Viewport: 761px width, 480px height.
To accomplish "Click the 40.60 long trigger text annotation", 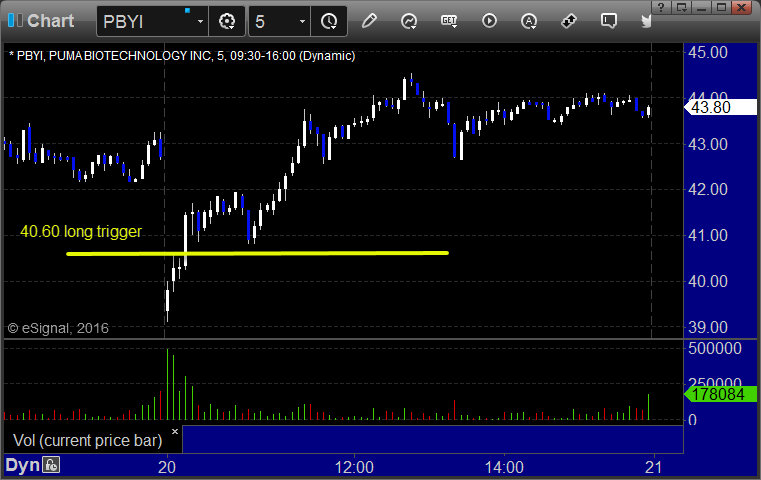I will coord(81,231).
